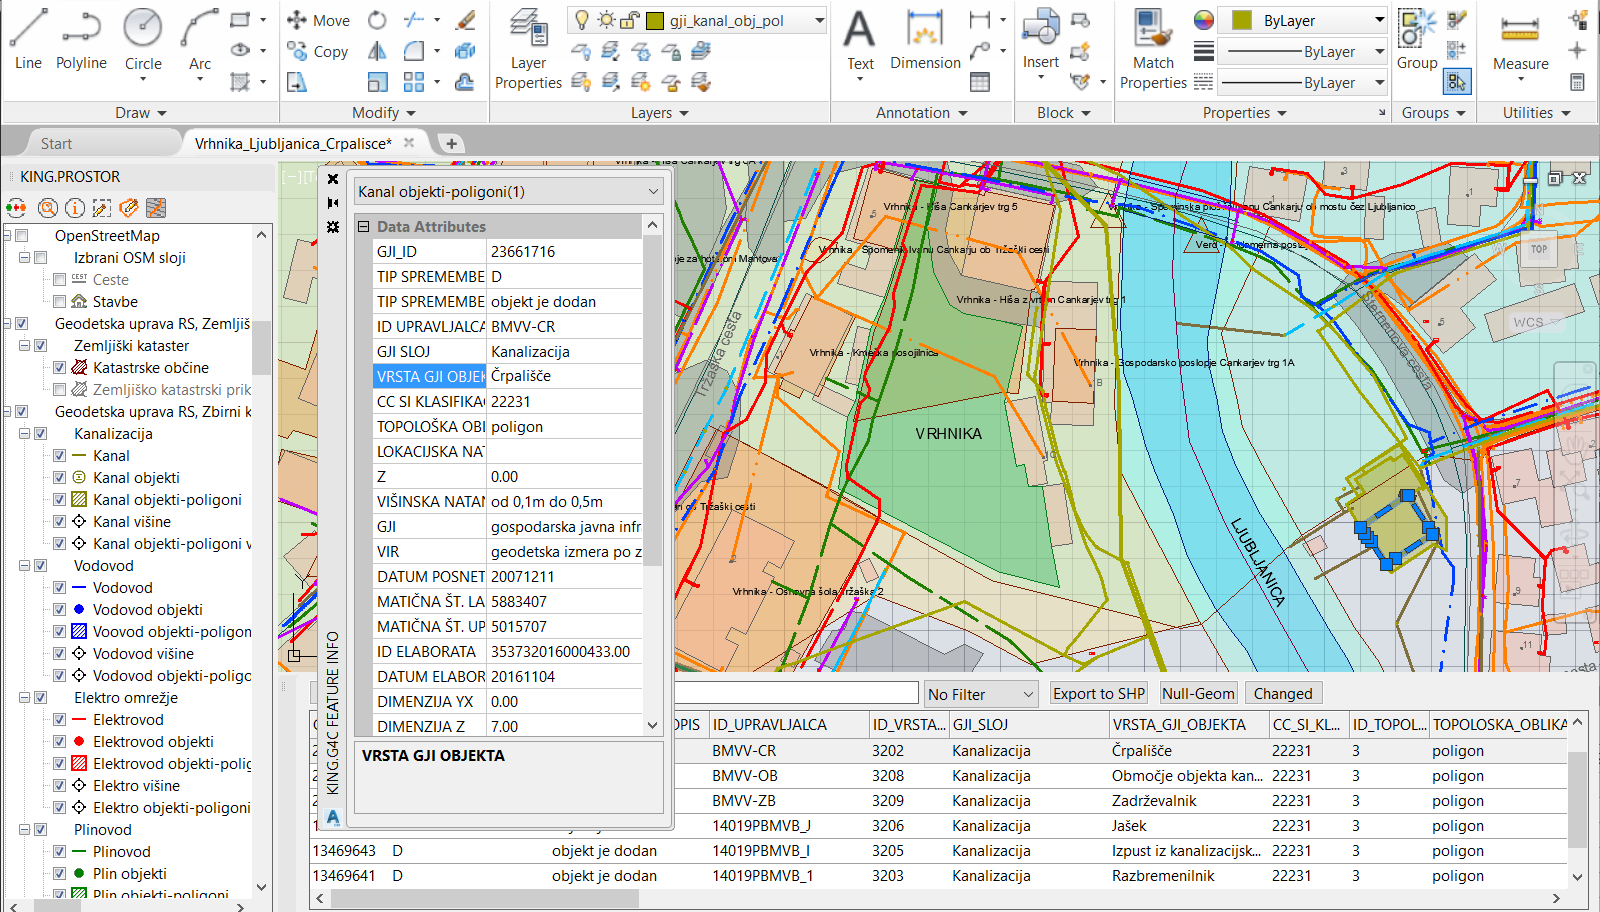Click the Changed button

click(x=1283, y=694)
